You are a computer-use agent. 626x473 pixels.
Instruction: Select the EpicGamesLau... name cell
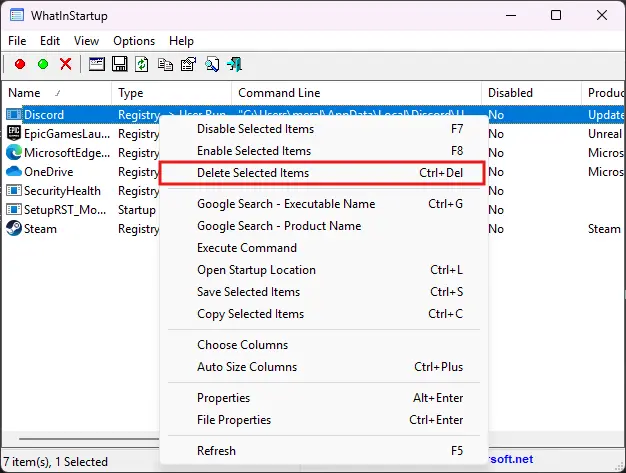point(67,134)
